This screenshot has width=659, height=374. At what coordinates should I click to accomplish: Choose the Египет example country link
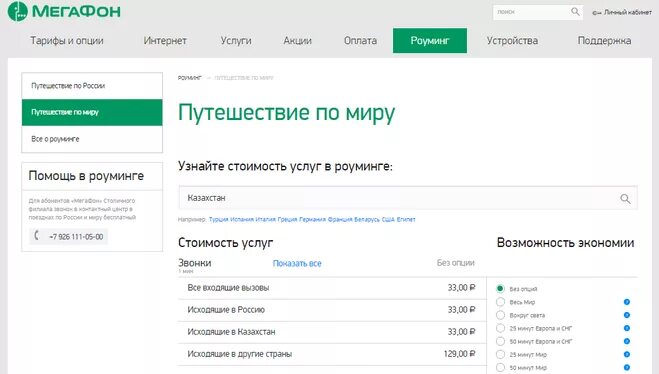pyautogui.click(x=406, y=219)
